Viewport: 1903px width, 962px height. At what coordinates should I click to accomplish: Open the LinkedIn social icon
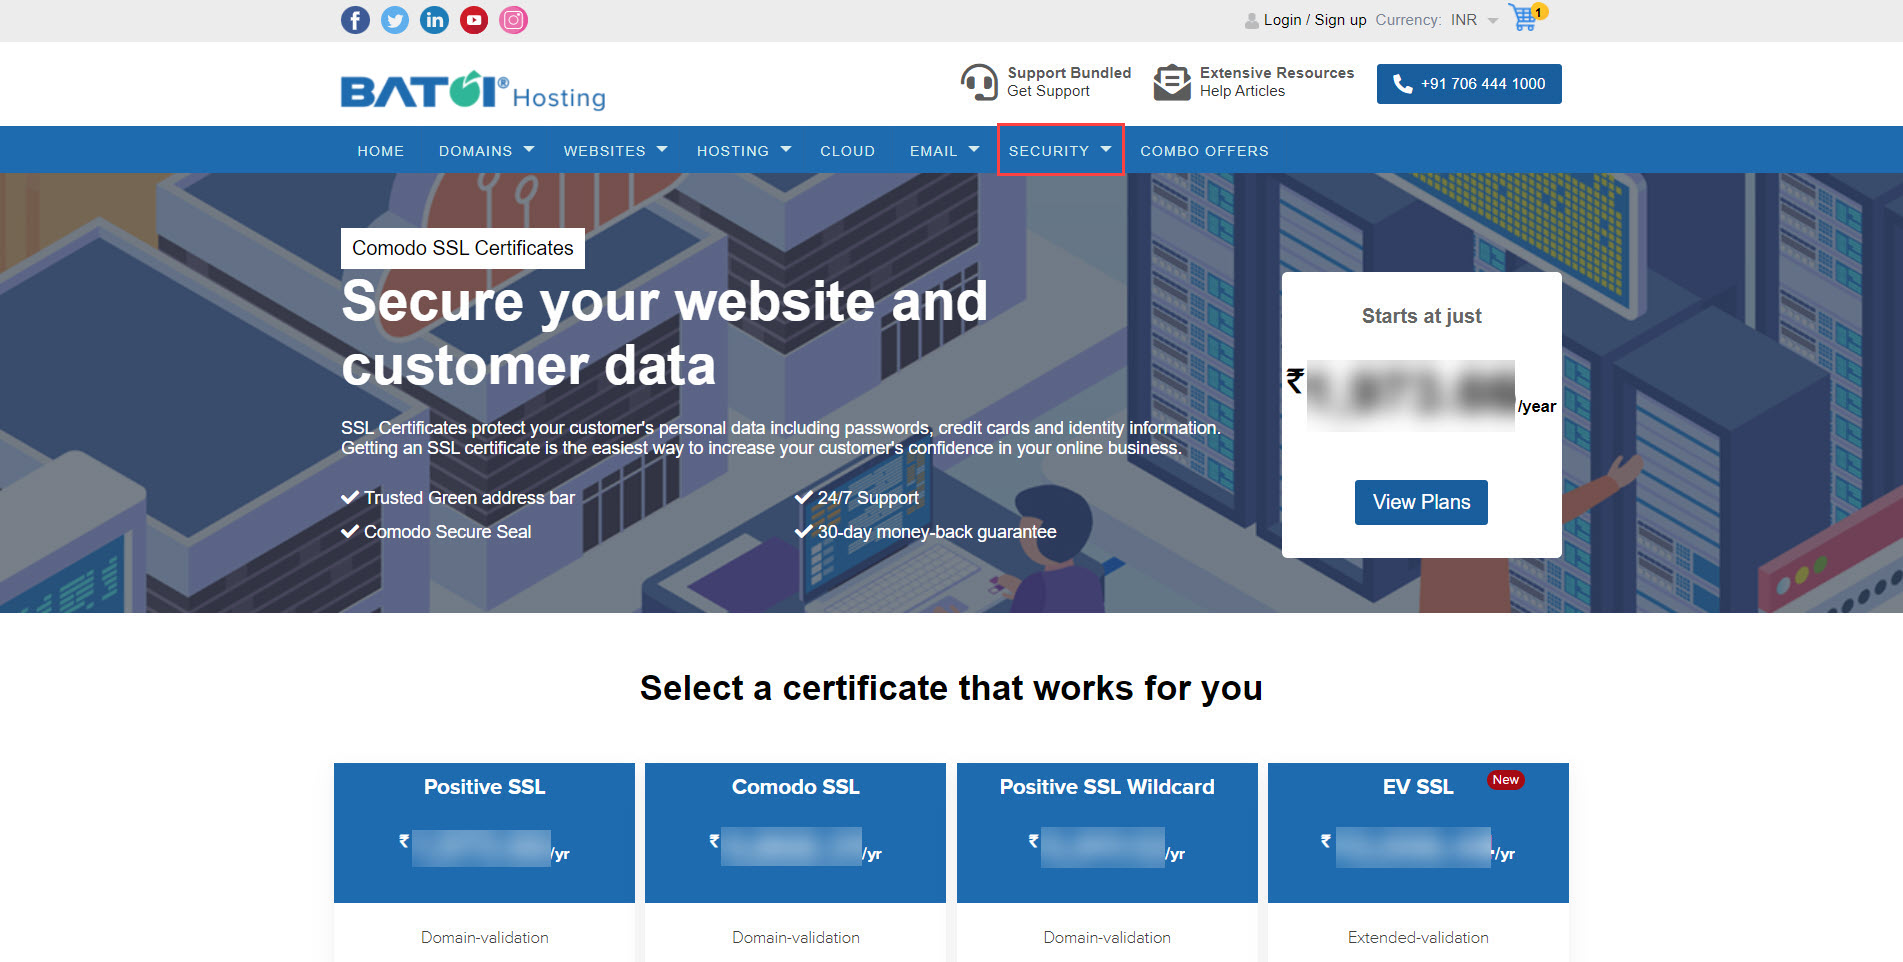click(x=434, y=20)
